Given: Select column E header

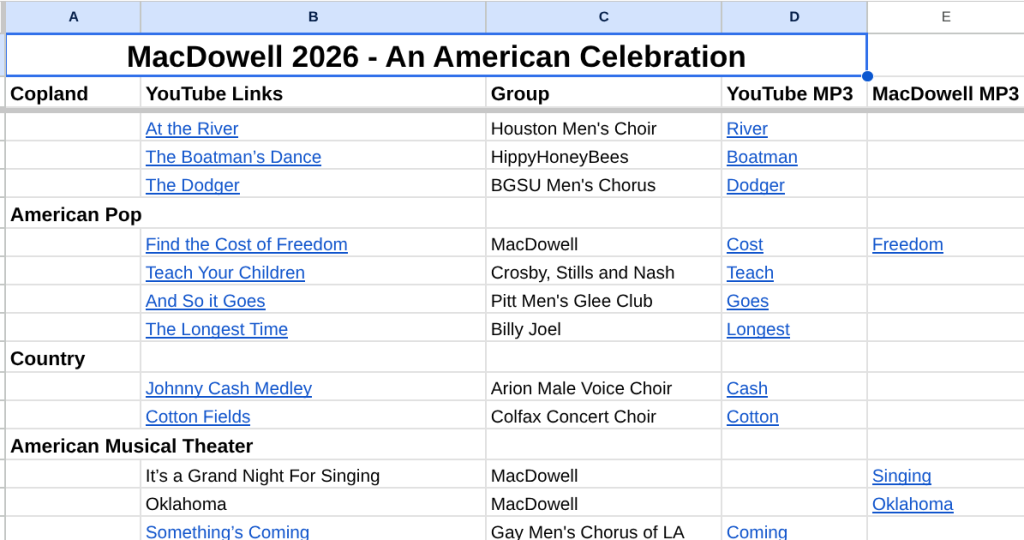Looking at the screenshot, I should (945, 17).
